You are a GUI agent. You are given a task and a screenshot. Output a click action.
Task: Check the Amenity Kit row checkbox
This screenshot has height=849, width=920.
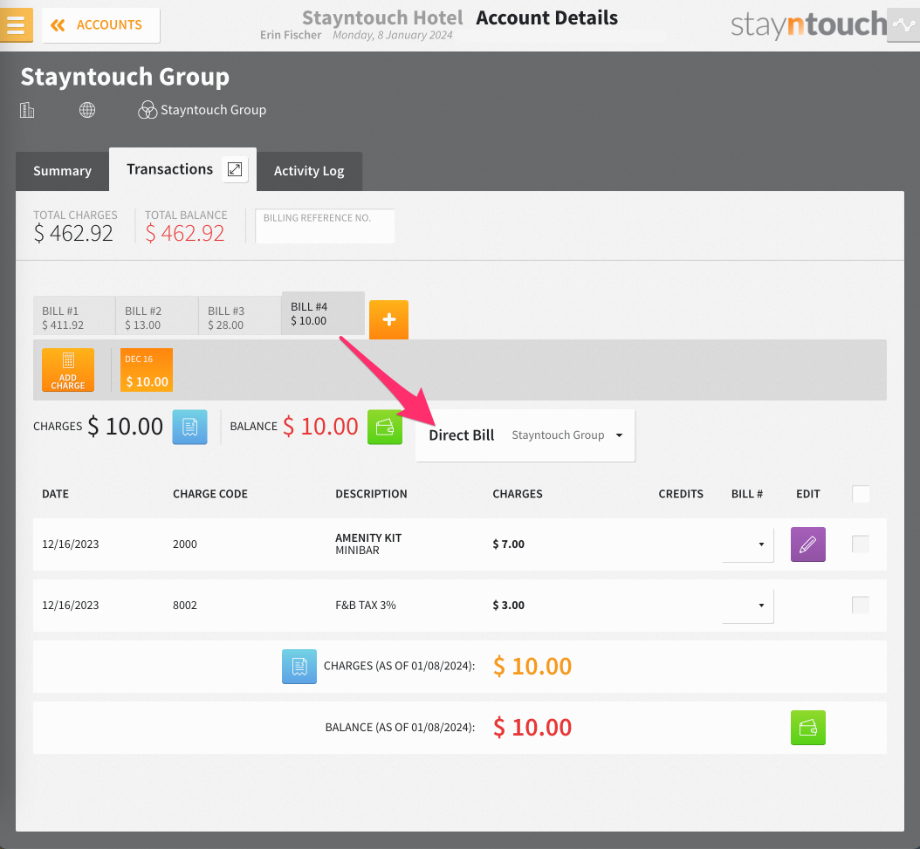click(x=861, y=544)
